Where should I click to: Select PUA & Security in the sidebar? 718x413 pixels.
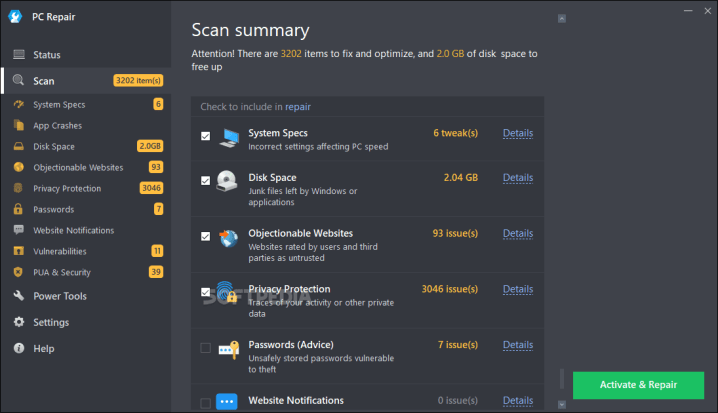pos(86,272)
